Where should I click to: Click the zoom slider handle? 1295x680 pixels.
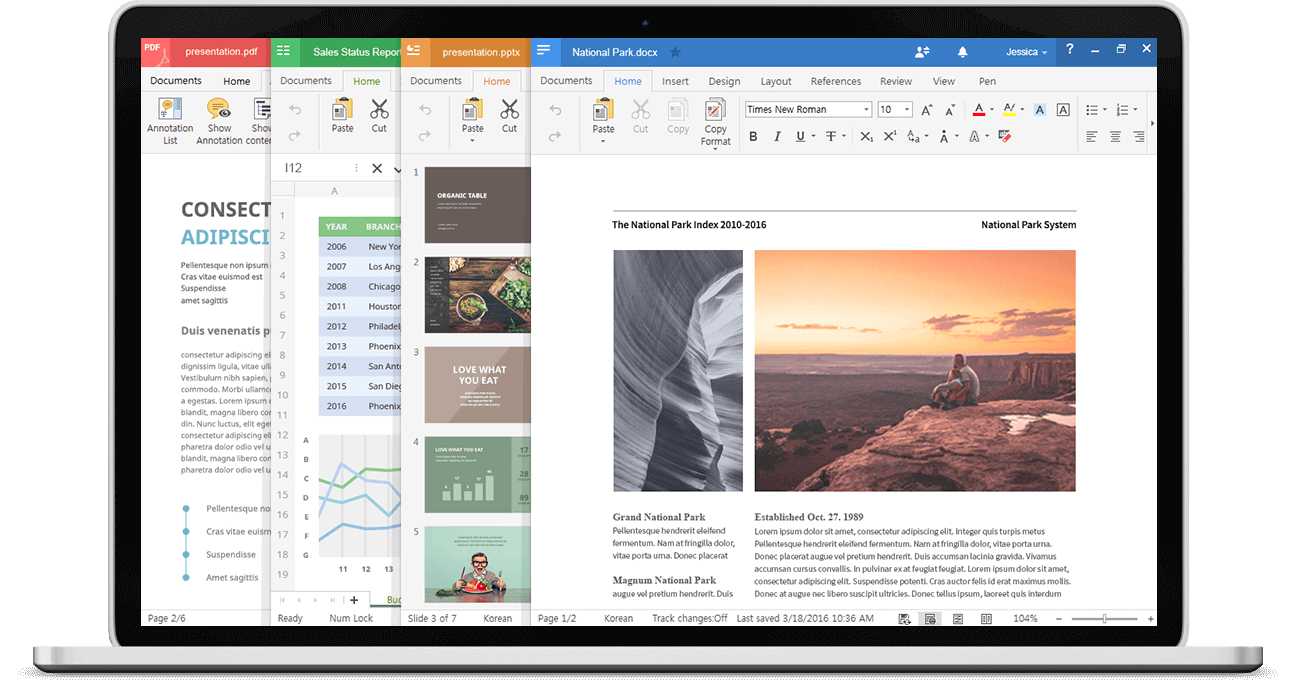[x=1105, y=619]
